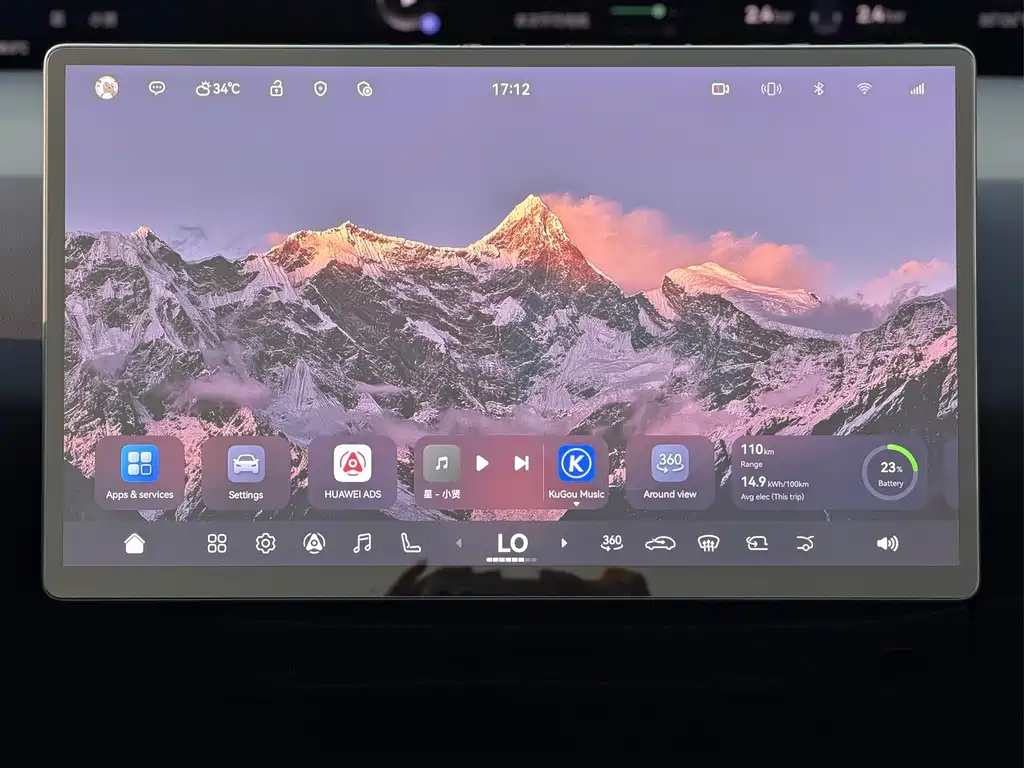Tap the 14.9 kWh/100km average consumption
Viewport: 1024px width, 768px height.
point(775,488)
